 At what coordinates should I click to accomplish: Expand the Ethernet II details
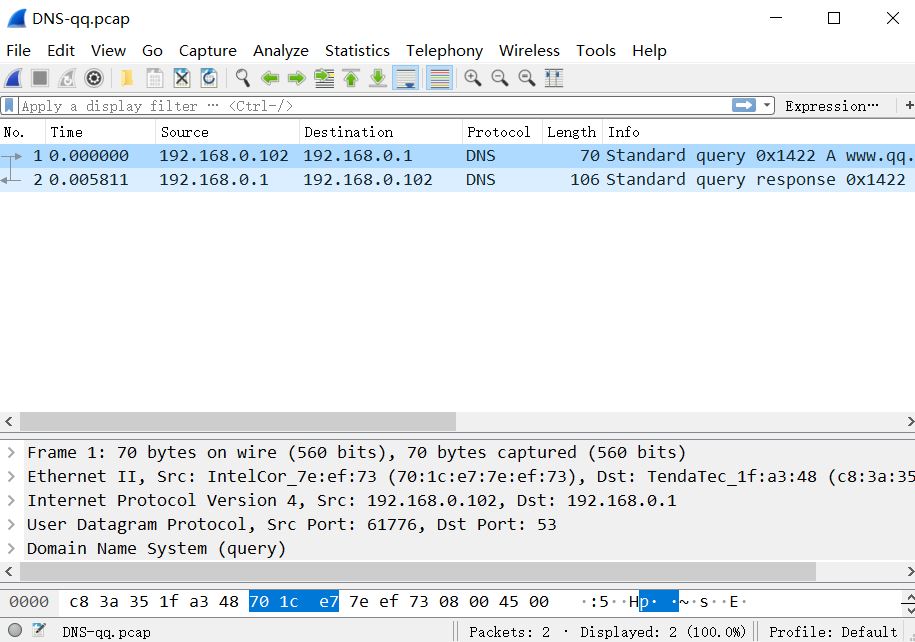pyautogui.click(x=11, y=476)
